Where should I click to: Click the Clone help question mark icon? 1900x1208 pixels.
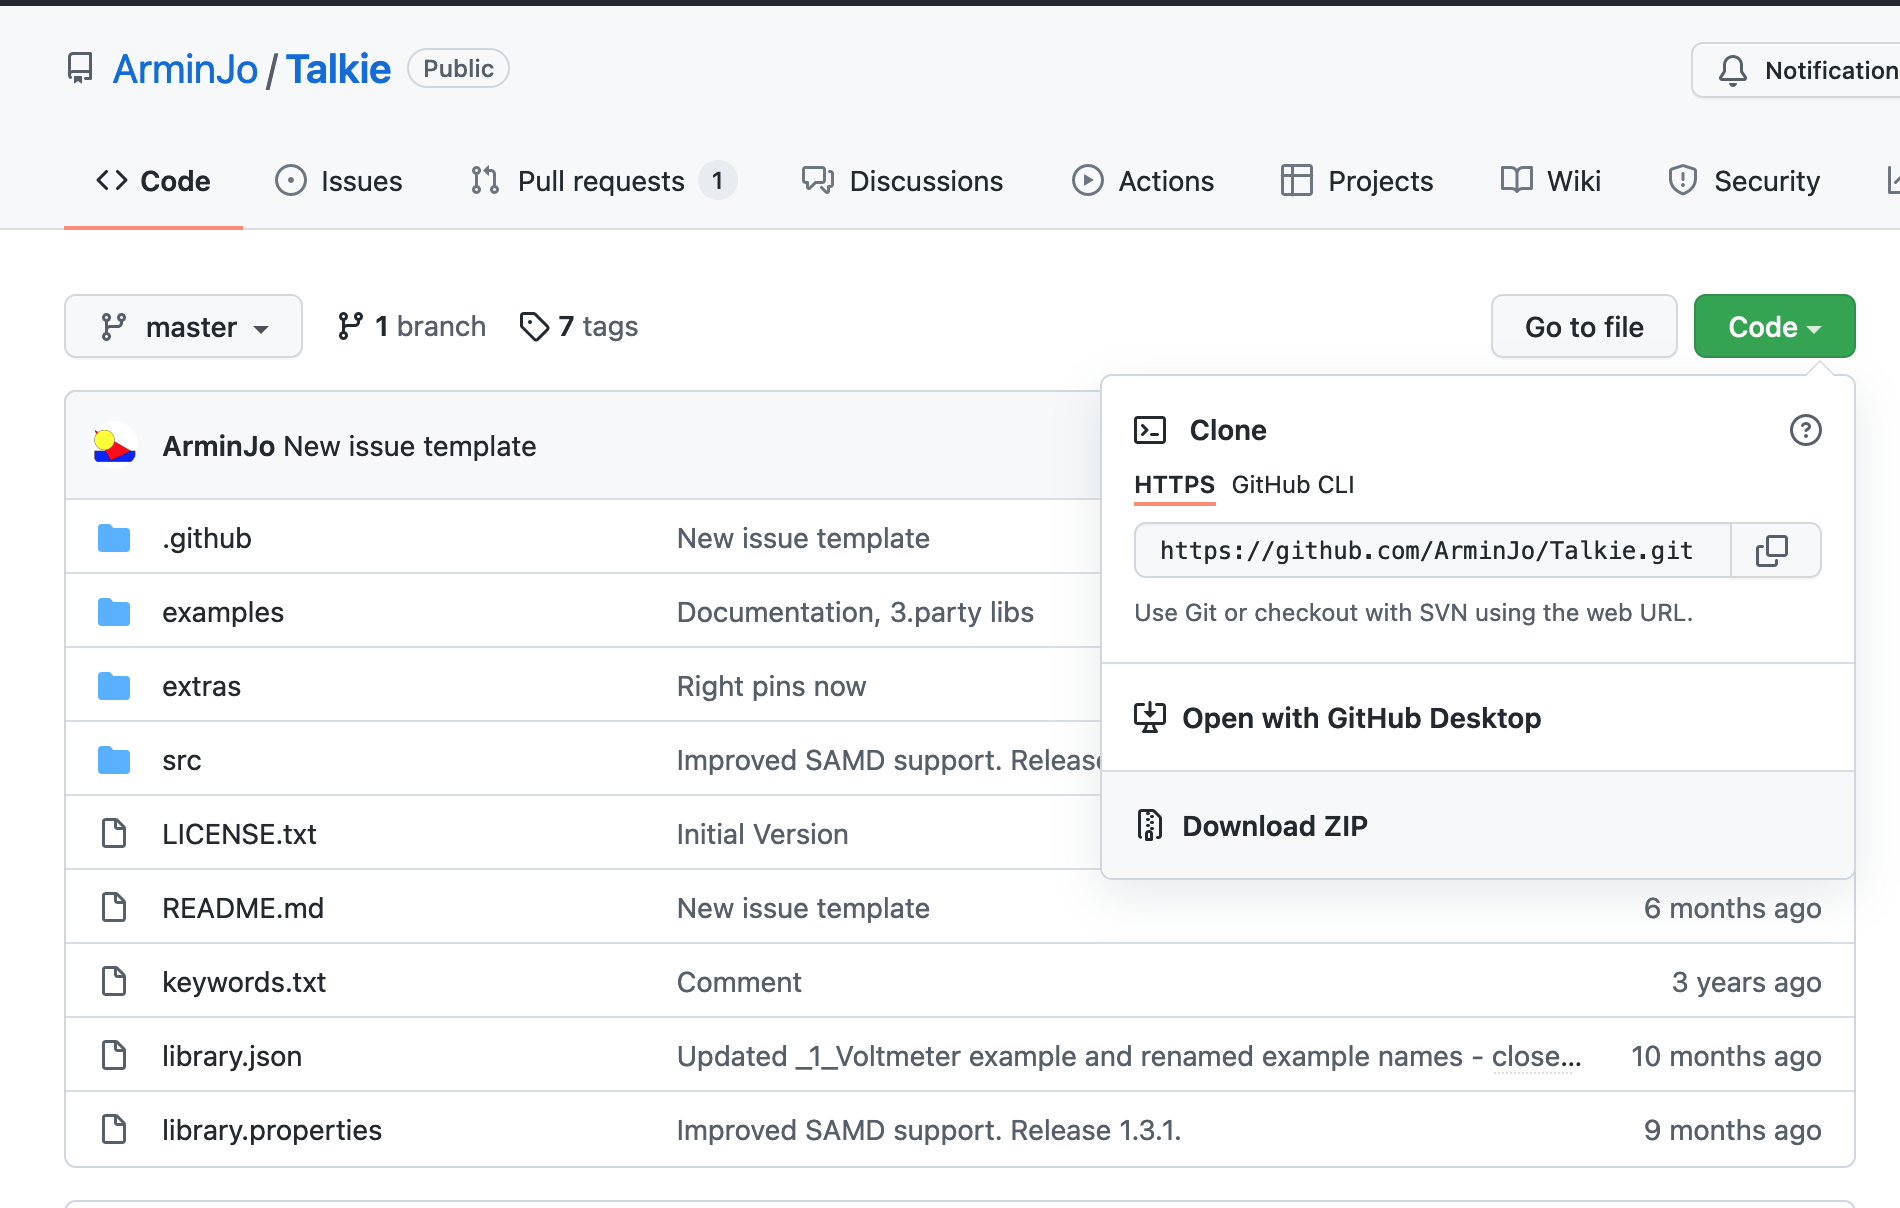click(1805, 430)
